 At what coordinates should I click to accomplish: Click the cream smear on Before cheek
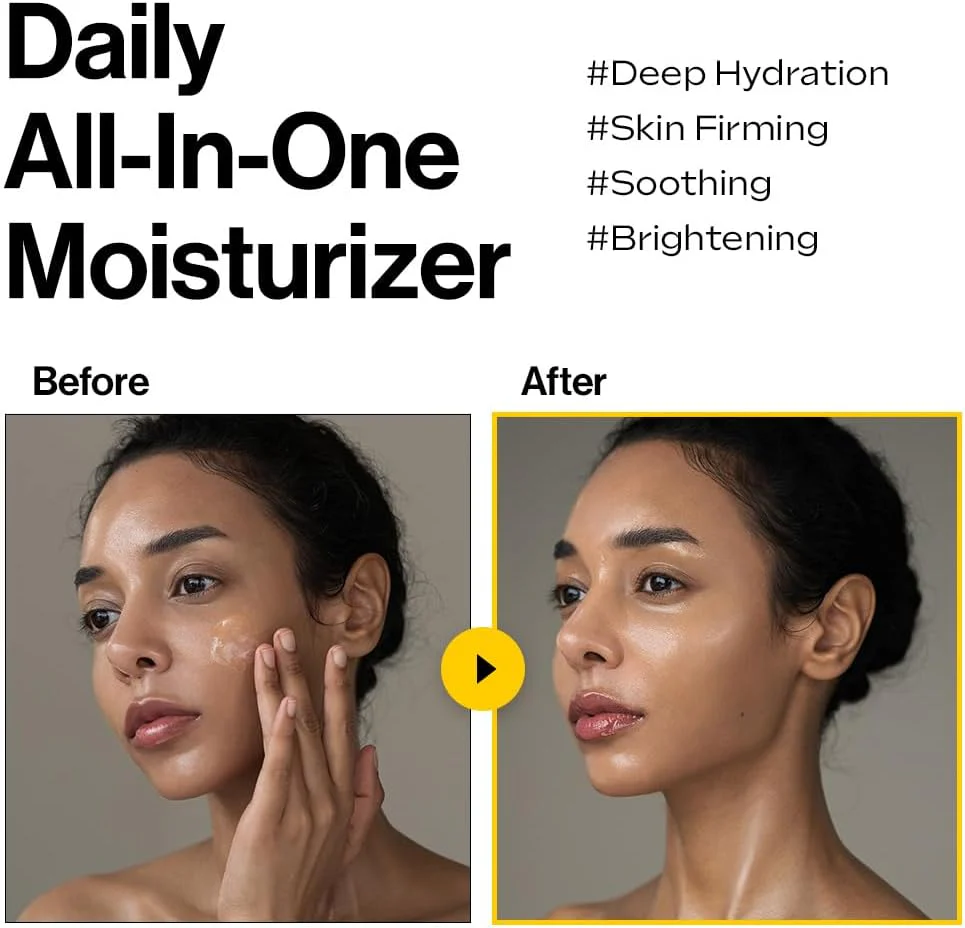(x=233, y=641)
